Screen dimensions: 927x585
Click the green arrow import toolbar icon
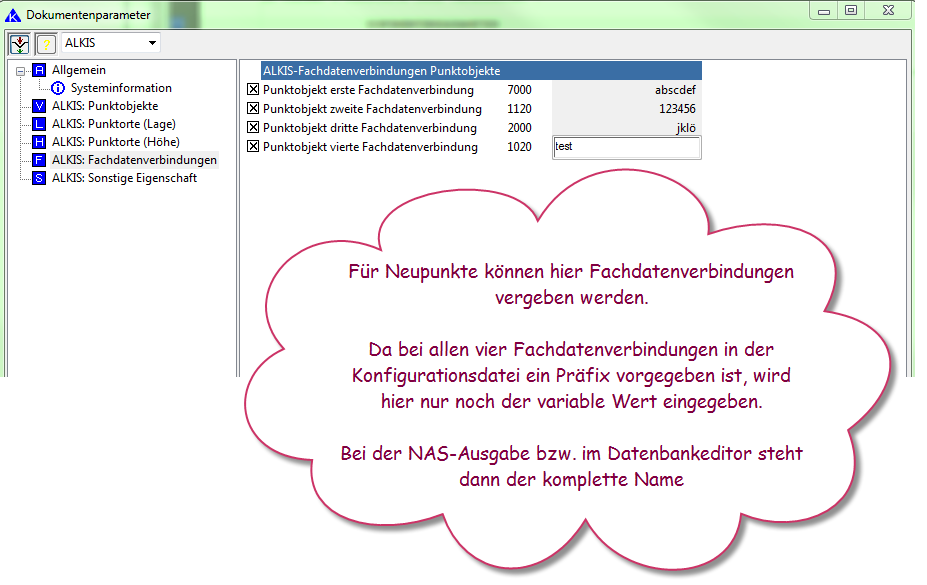(x=19, y=43)
